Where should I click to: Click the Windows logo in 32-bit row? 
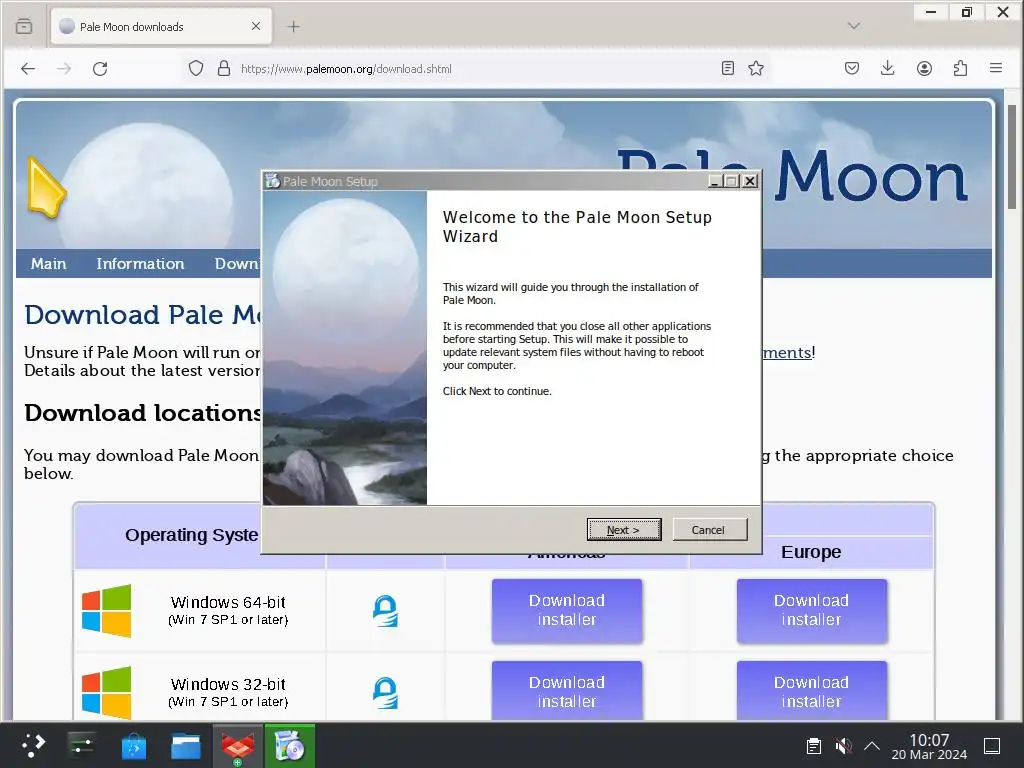coord(106,692)
